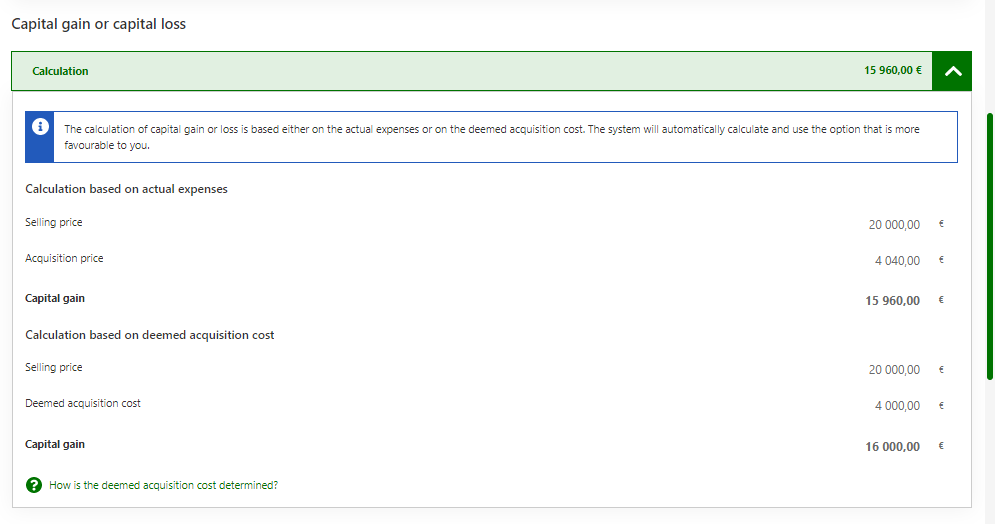Click the "Capital gain or capital loss" heading
This screenshot has width=995, height=524.
tap(98, 24)
